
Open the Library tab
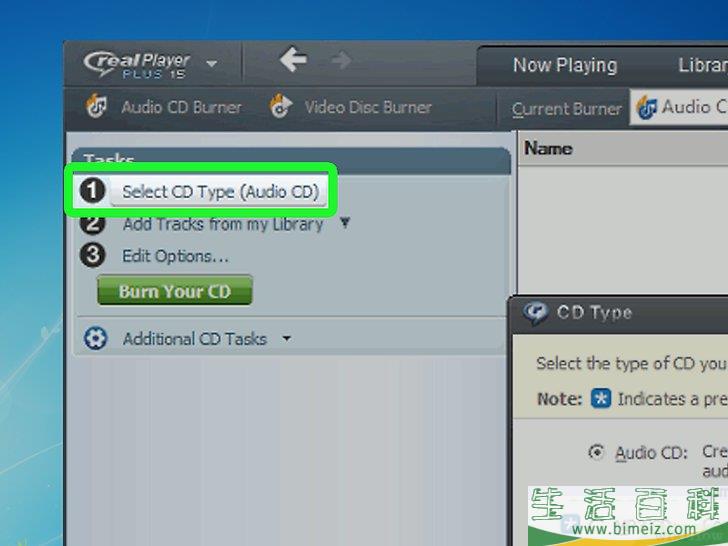click(x=702, y=65)
